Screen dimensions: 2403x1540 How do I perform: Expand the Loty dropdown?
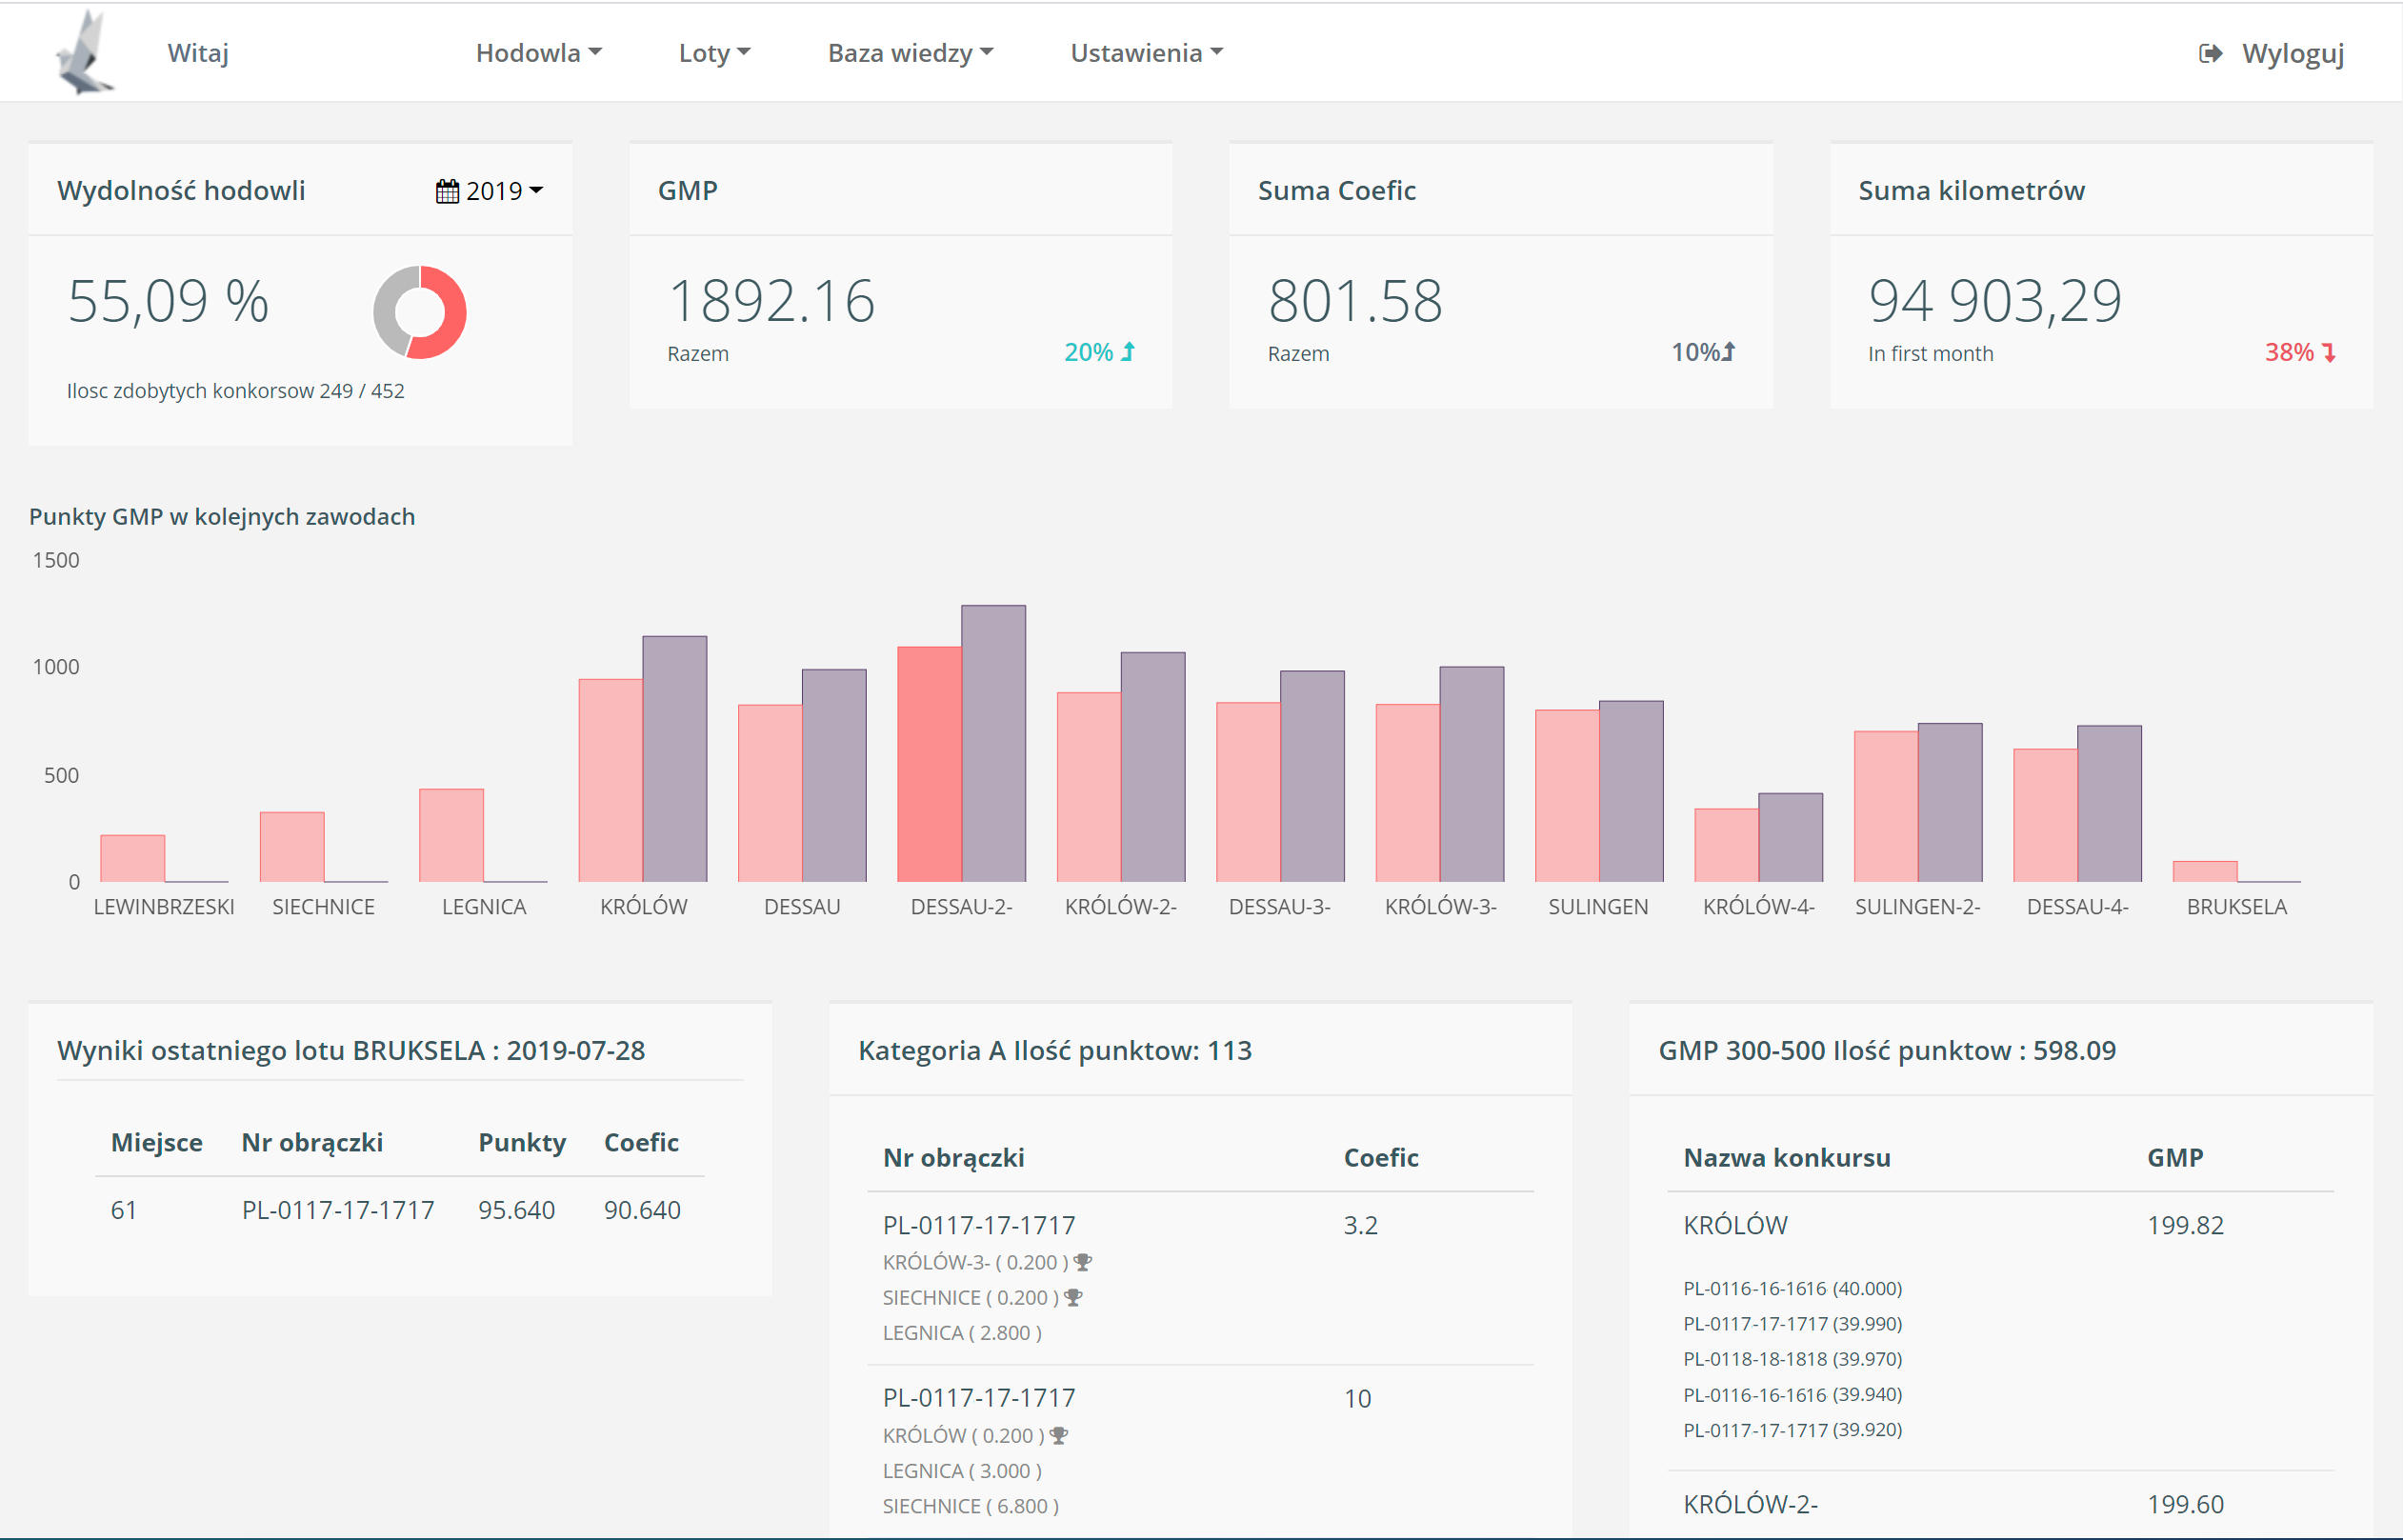click(x=712, y=52)
